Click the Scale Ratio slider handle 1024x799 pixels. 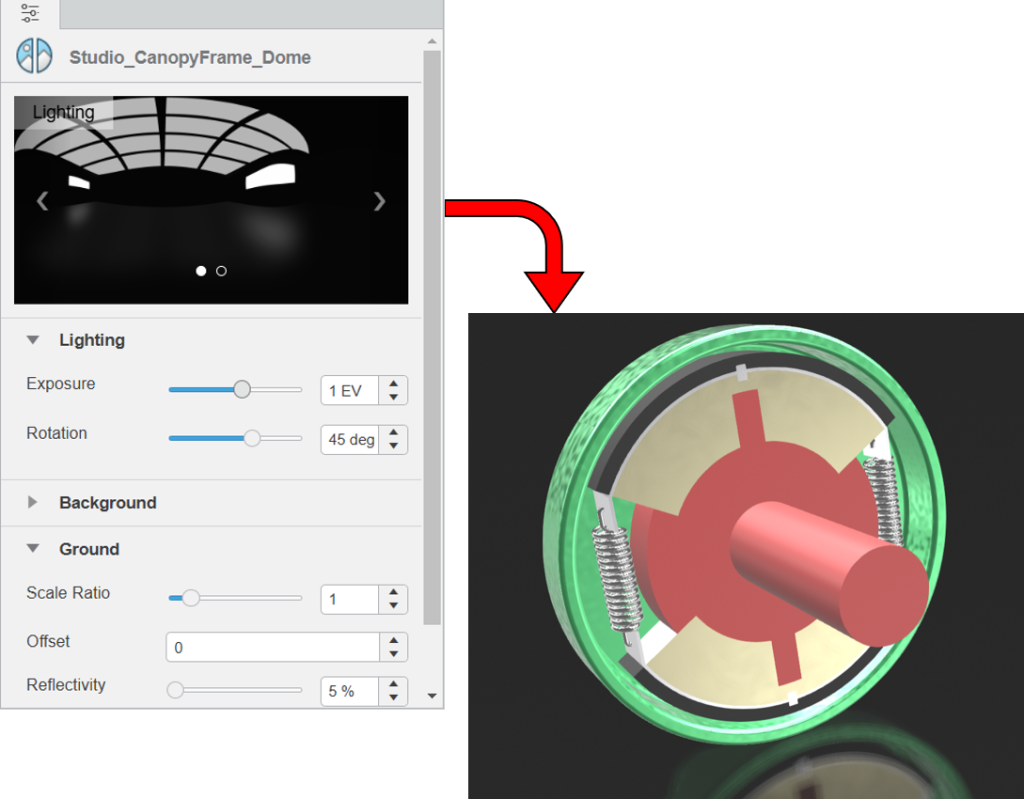click(191, 598)
